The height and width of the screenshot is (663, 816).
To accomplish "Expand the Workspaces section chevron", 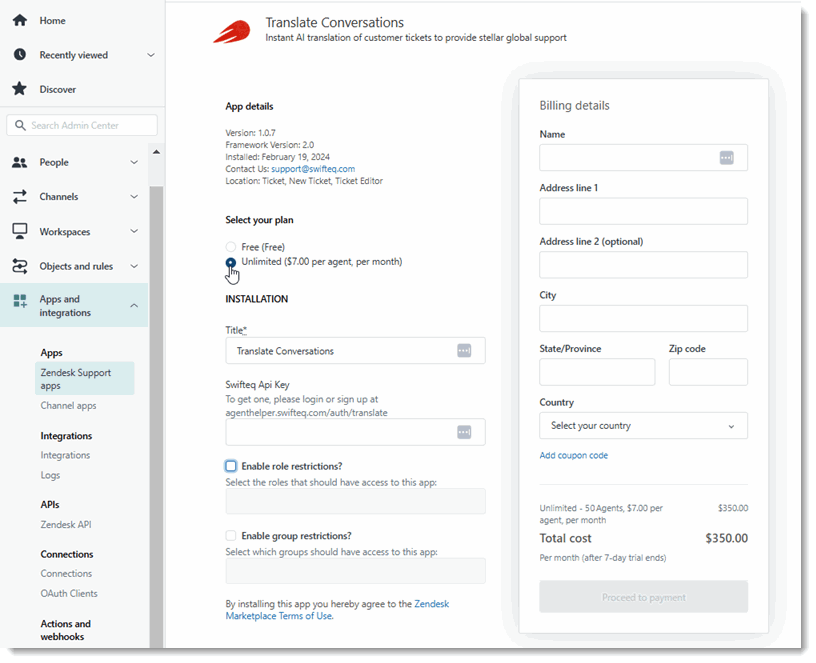I will point(134,231).
